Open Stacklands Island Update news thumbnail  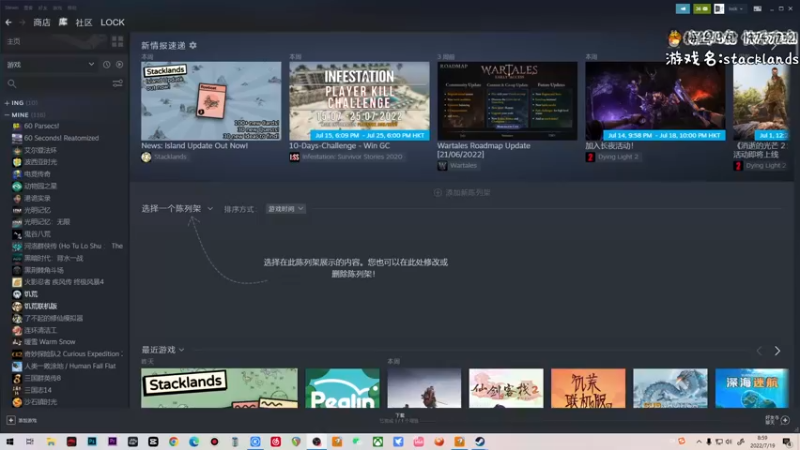pos(211,101)
